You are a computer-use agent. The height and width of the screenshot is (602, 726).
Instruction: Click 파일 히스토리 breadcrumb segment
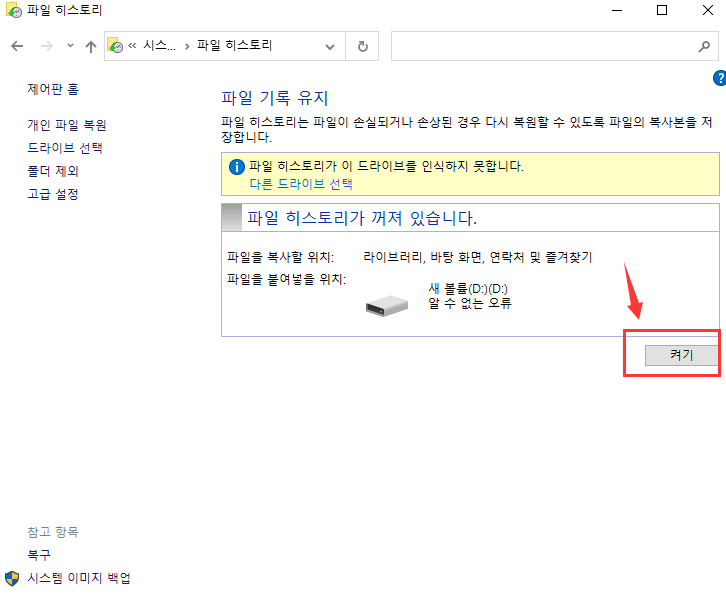pos(234,45)
